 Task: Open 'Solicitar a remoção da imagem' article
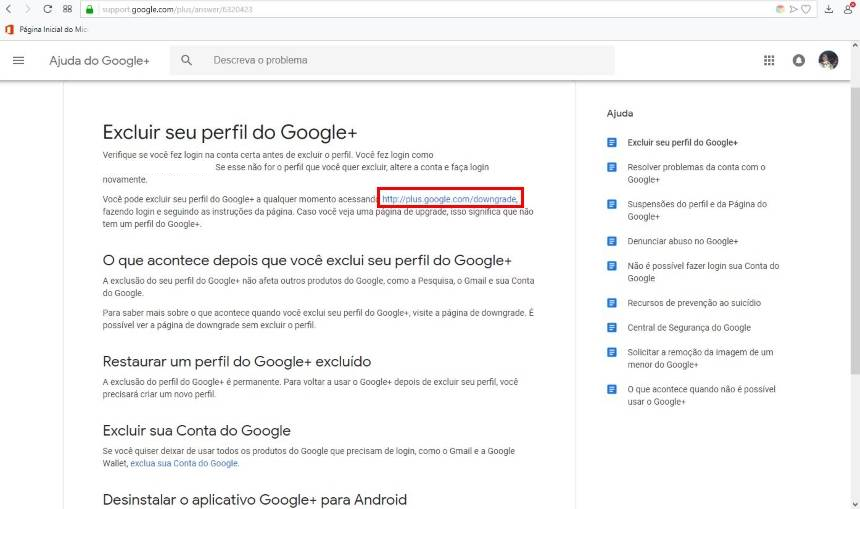700,358
